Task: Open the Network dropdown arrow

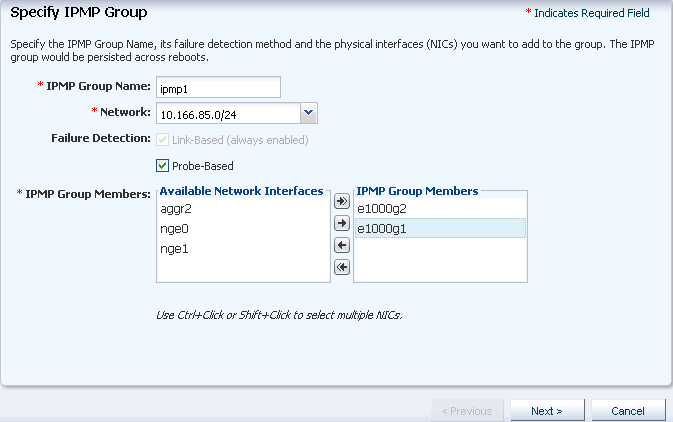Action: (309, 113)
